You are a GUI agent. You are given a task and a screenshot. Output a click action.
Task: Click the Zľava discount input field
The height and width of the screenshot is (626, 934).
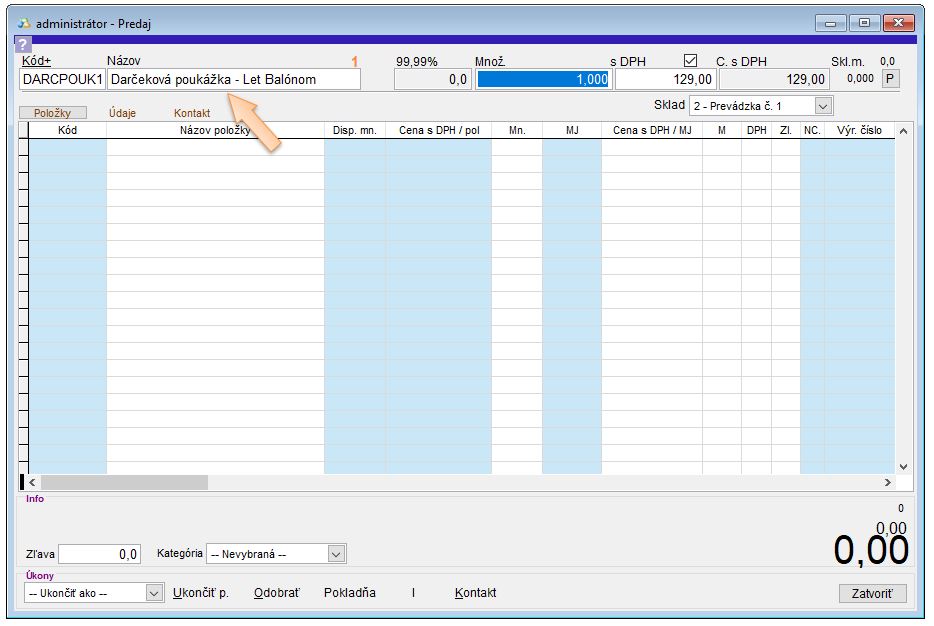click(100, 554)
